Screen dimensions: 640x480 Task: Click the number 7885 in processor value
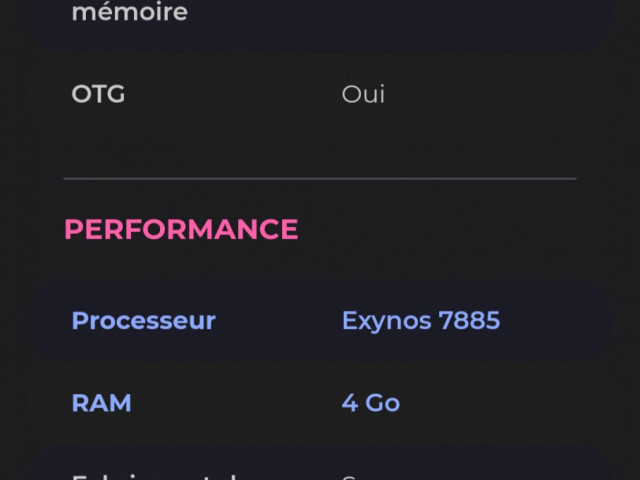(469, 320)
